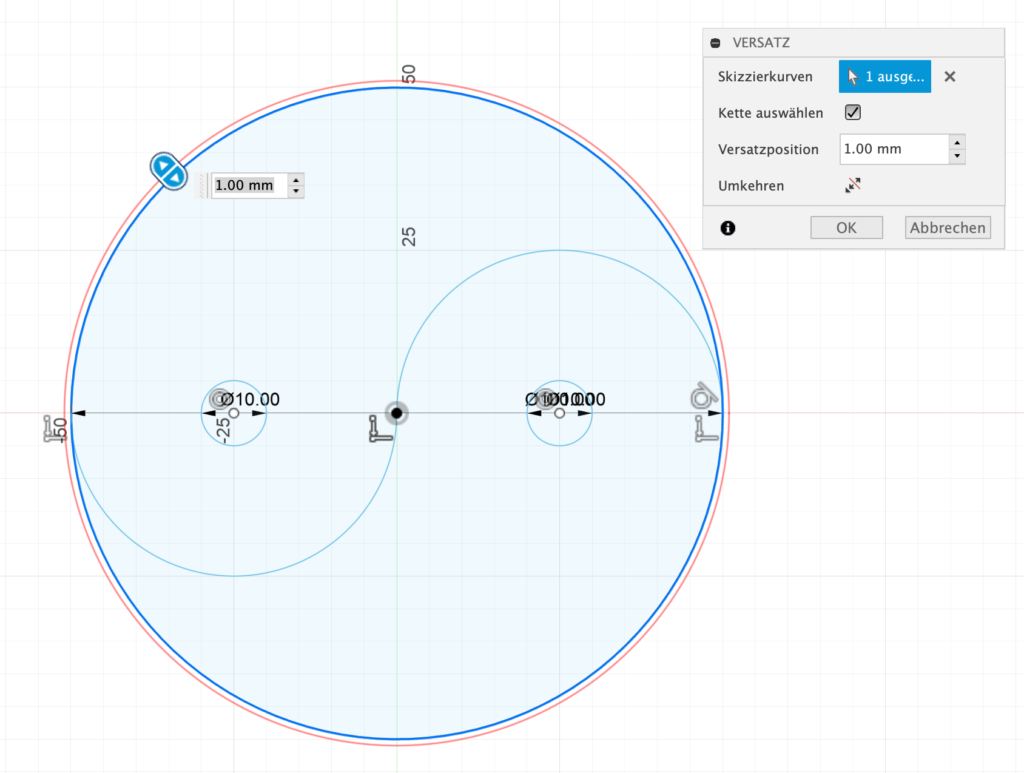The height and width of the screenshot is (773, 1024).
Task: Click the tangent constraint icon near right edge
Action: tap(703, 397)
